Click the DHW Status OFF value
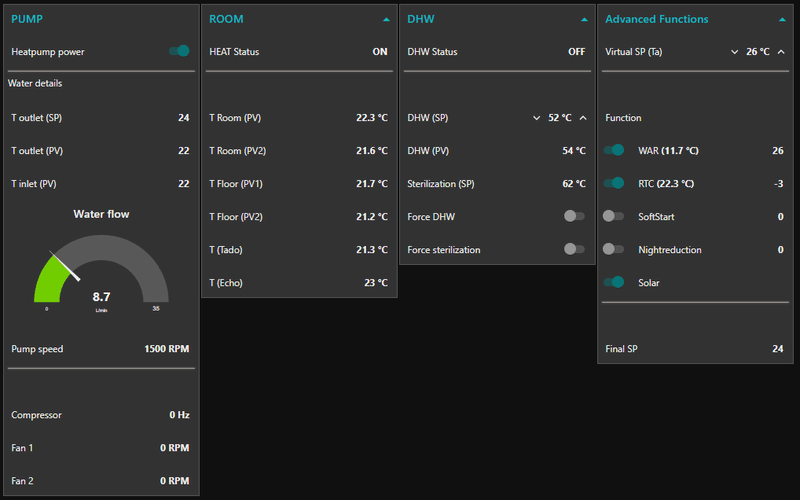 577,52
